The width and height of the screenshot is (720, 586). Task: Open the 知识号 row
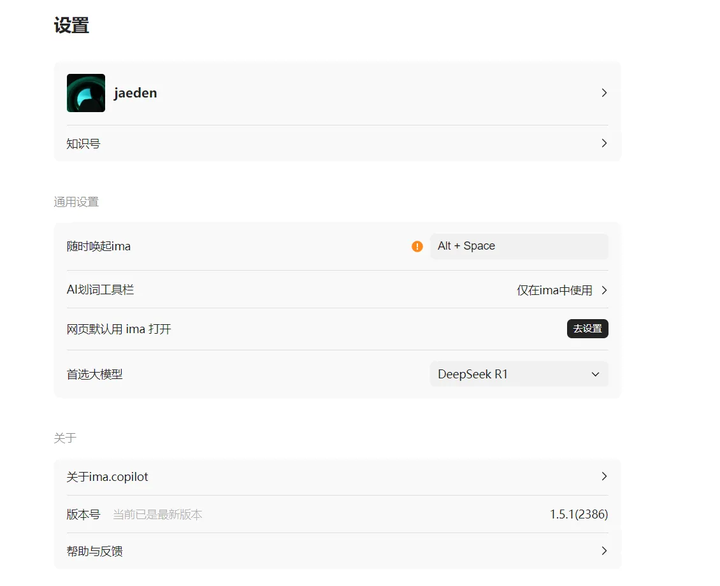coord(338,143)
